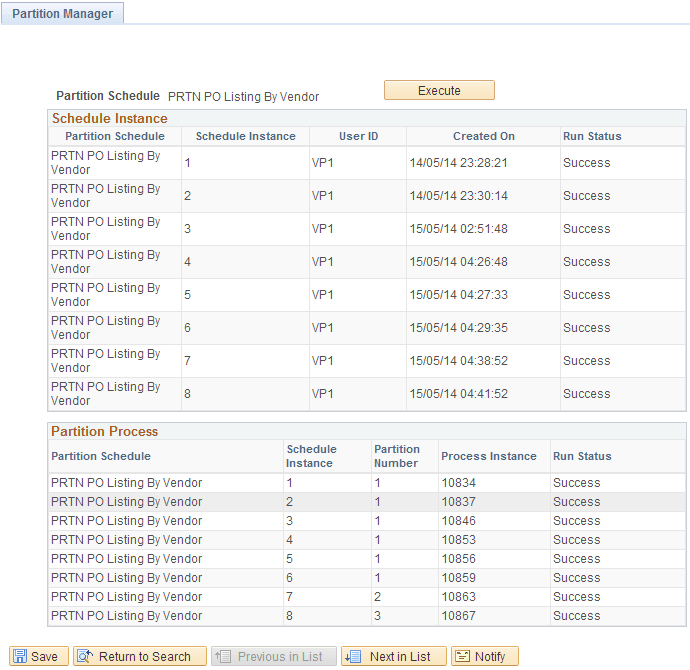This screenshot has height=670, width=690.
Task: Click process instance 10837
Action: coord(459,502)
